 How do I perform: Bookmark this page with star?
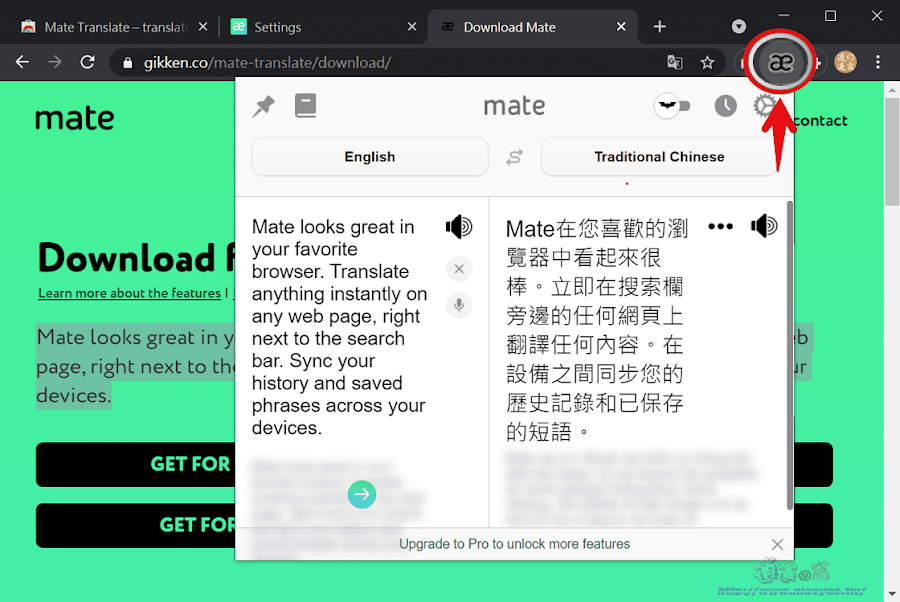pyautogui.click(x=707, y=62)
